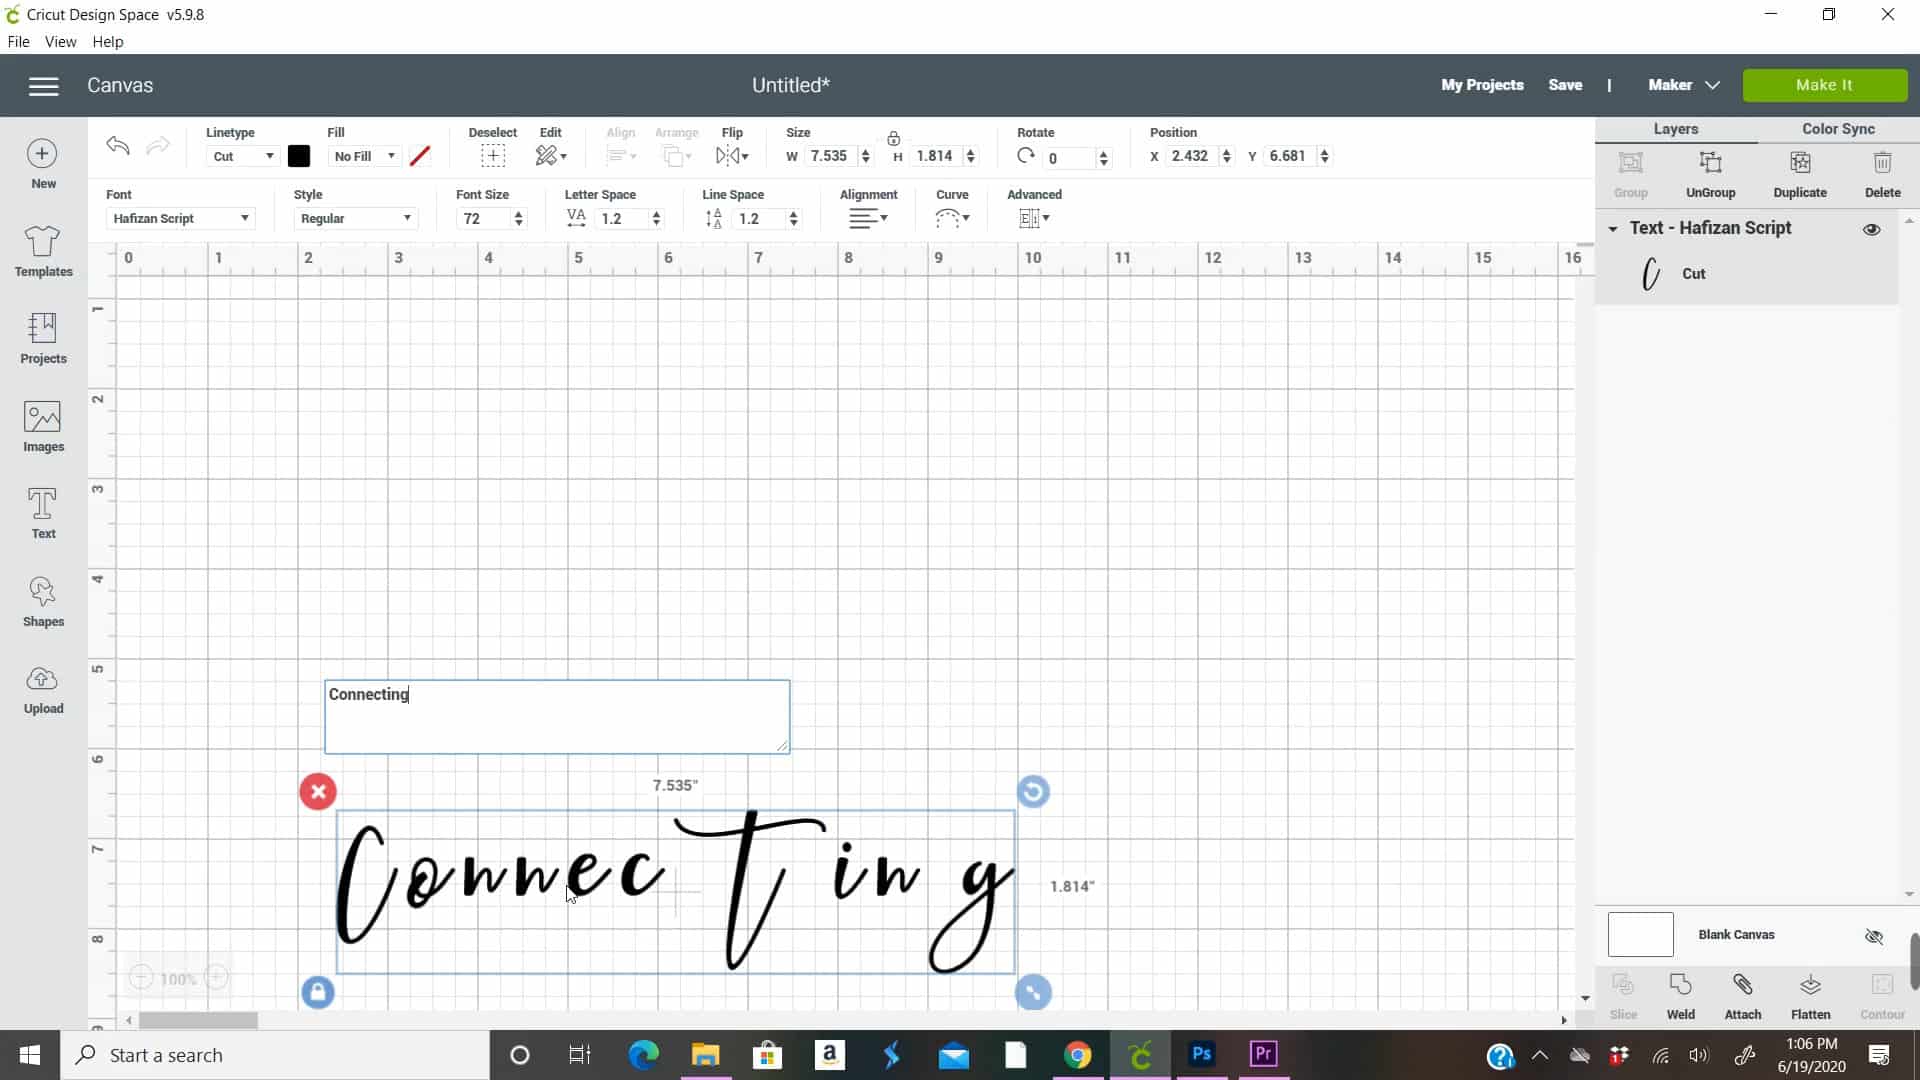The width and height of the screenshot is (1920, 1080).
Task: Click Save
Action: [1565, 85]
